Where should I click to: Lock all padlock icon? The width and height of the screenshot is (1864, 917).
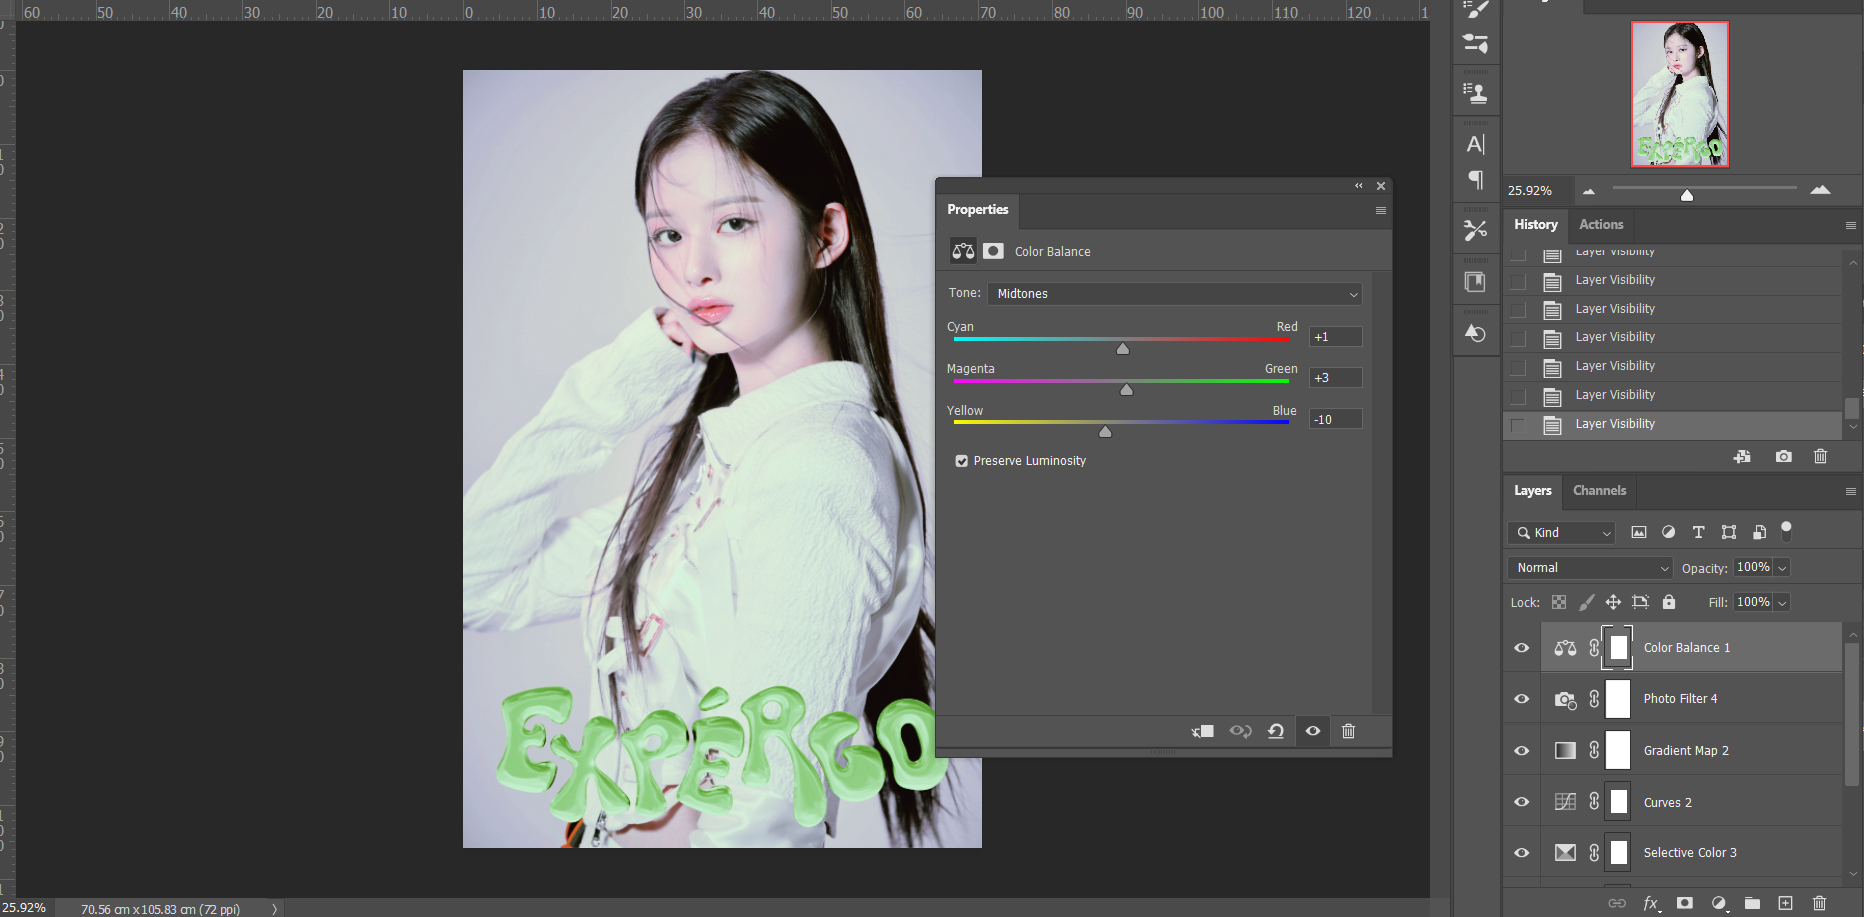point(1668,602)
